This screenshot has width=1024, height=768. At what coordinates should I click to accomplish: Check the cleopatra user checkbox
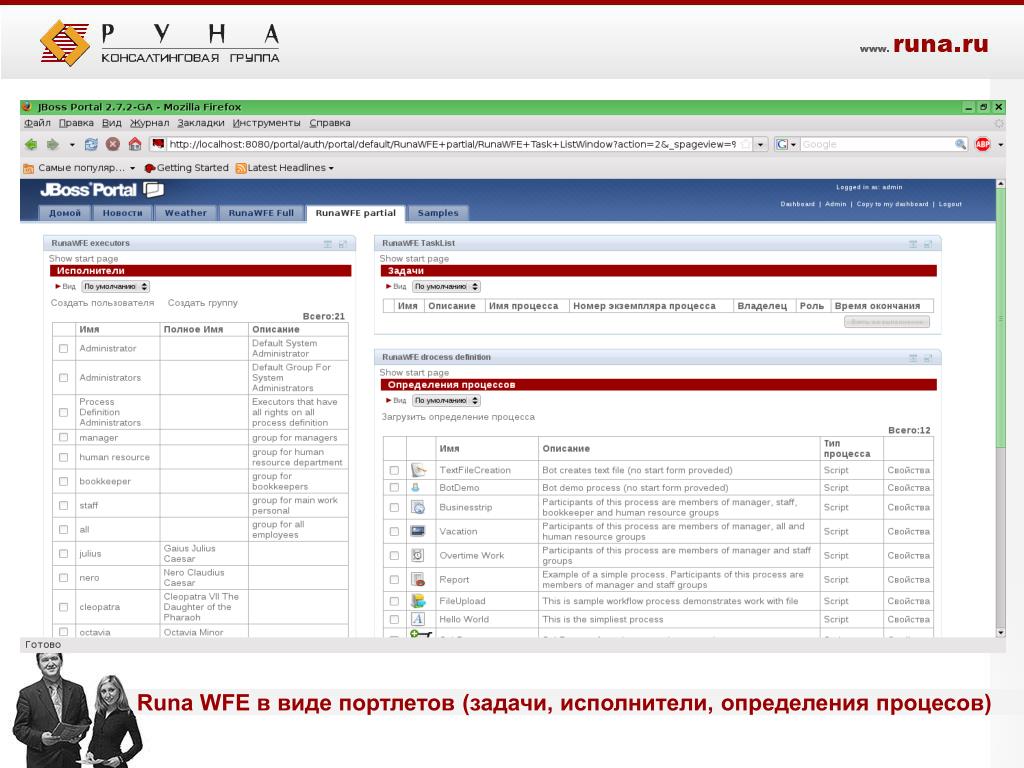click(x=63, y=607)
